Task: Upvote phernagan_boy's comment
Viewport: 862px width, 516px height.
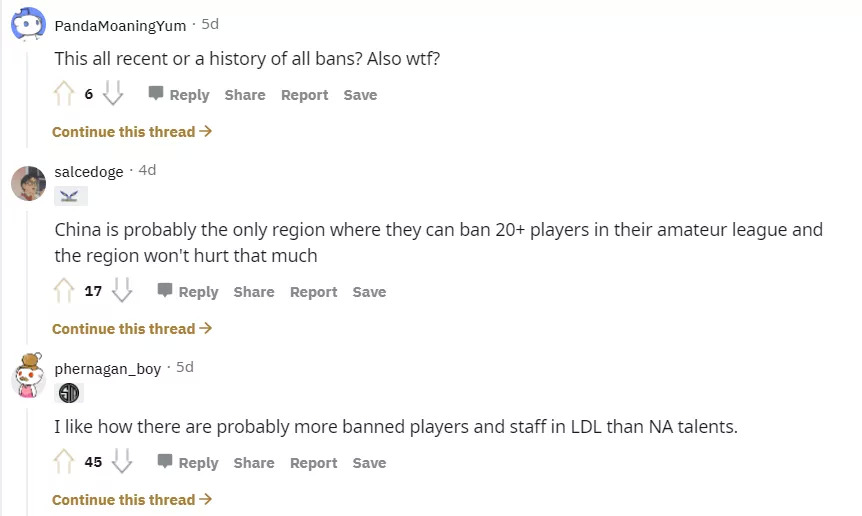Action: pyautogui.click(x=64, y=462)
